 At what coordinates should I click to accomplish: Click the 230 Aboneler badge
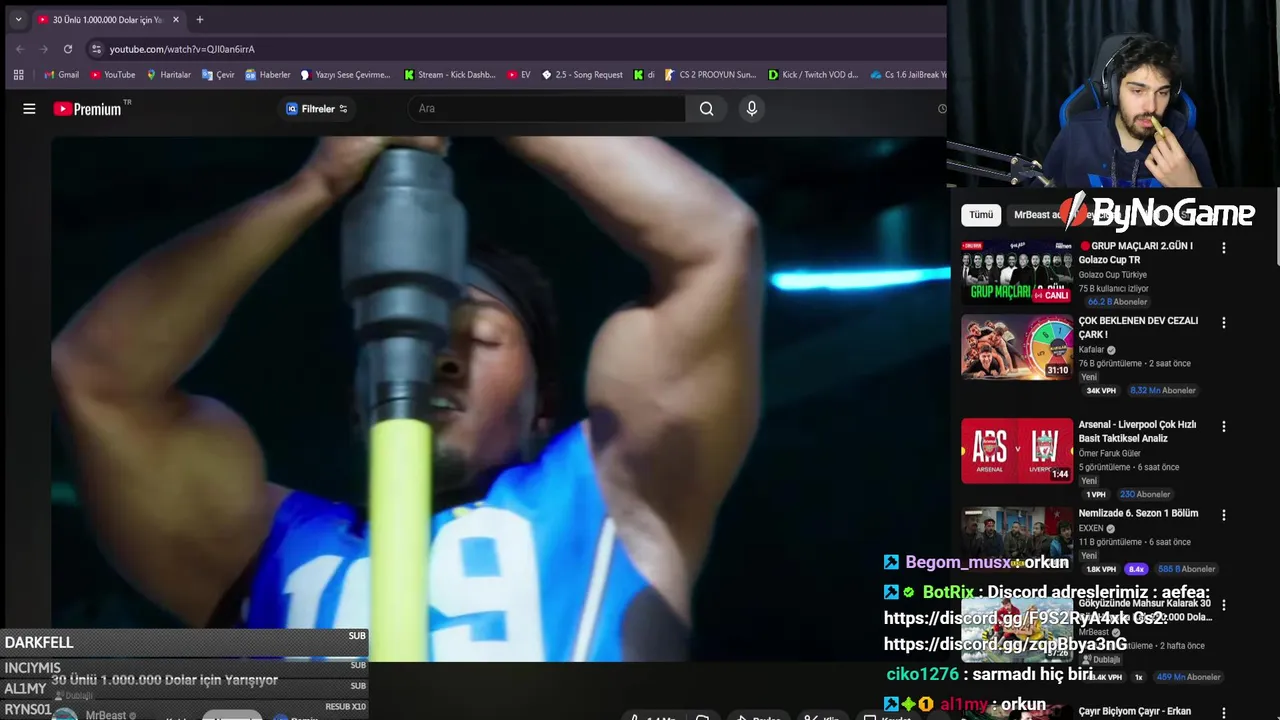1145,494
